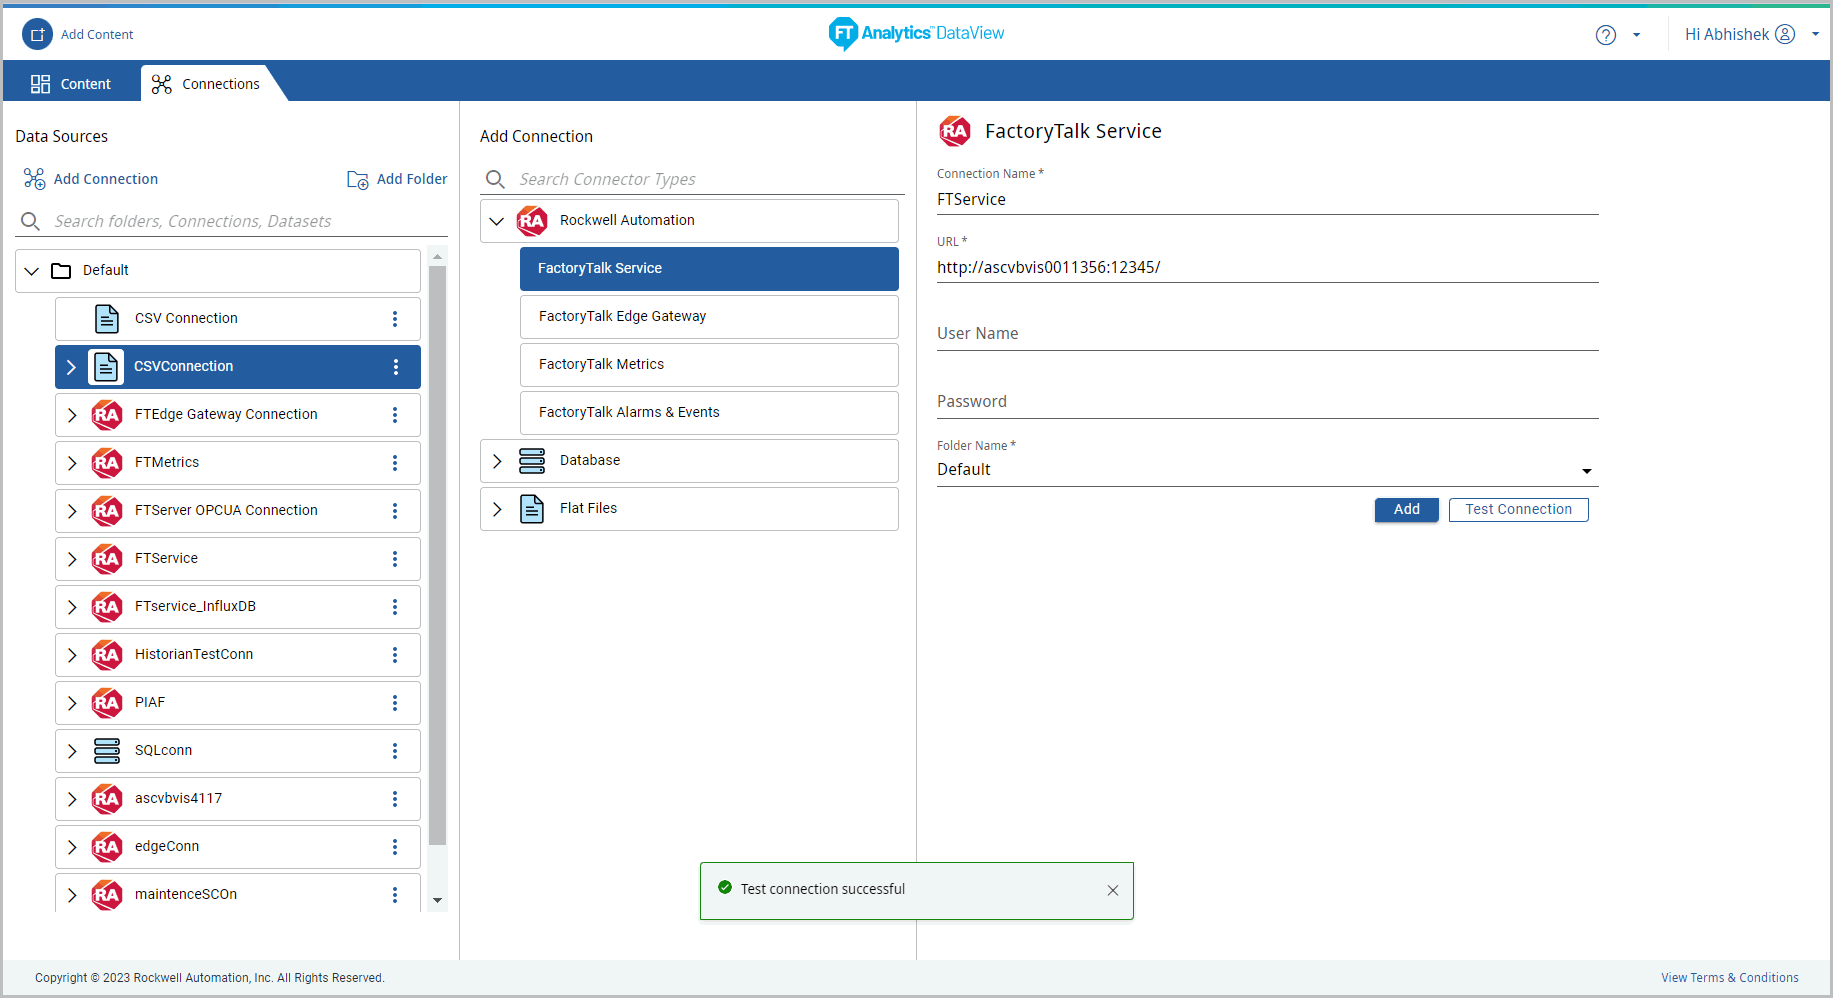Click the Add Connection link text
Viewport: 1833px width, 998px height.
[106, 179]
